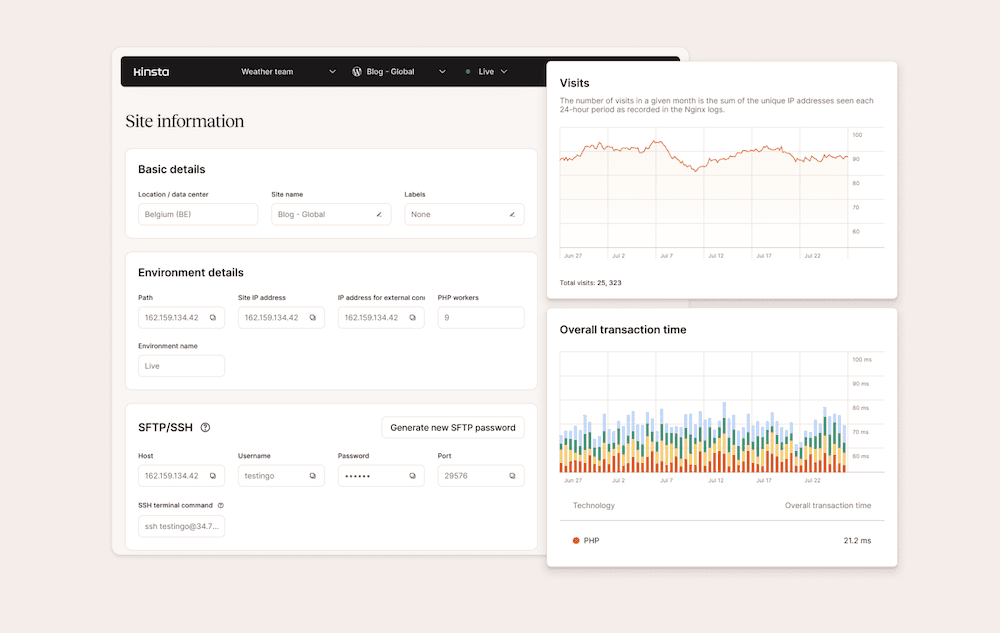Copy the Port number with its copy icon
1000x633 pixels.
coord(515,475)
